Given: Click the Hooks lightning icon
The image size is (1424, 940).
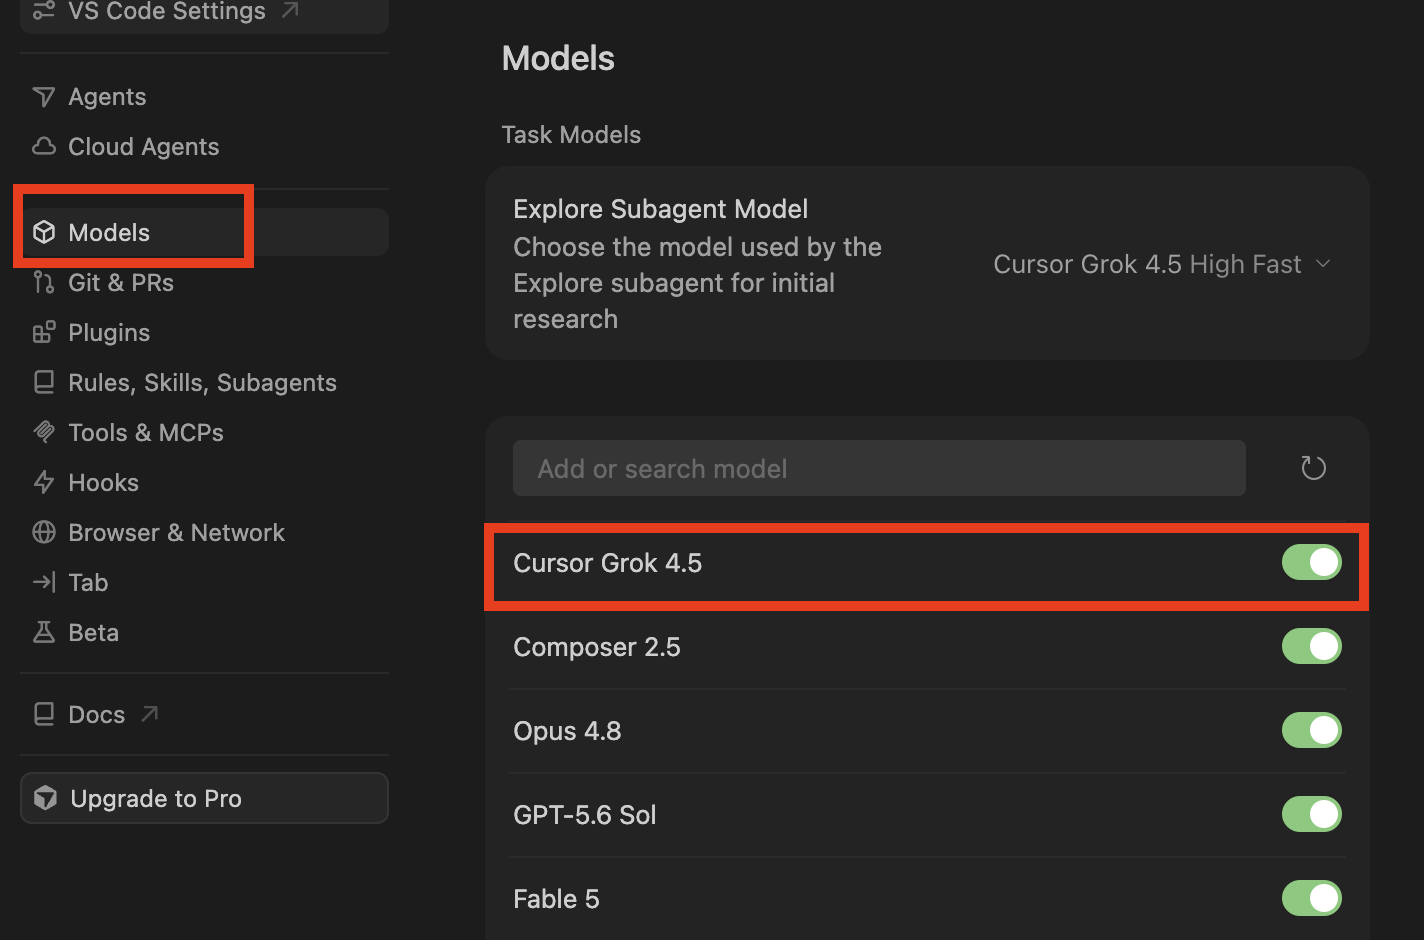Looking at the screenshot, I should click(44, 483).
